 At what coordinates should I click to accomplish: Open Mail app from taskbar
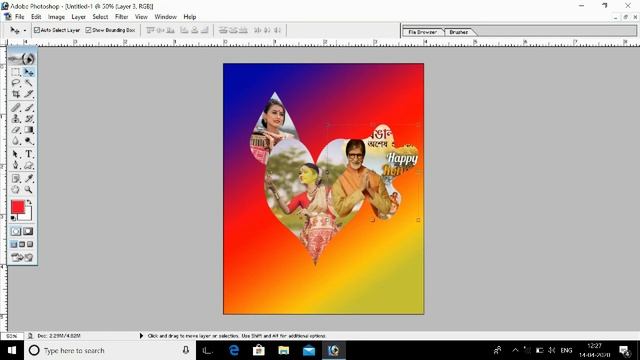pos(309,350)
